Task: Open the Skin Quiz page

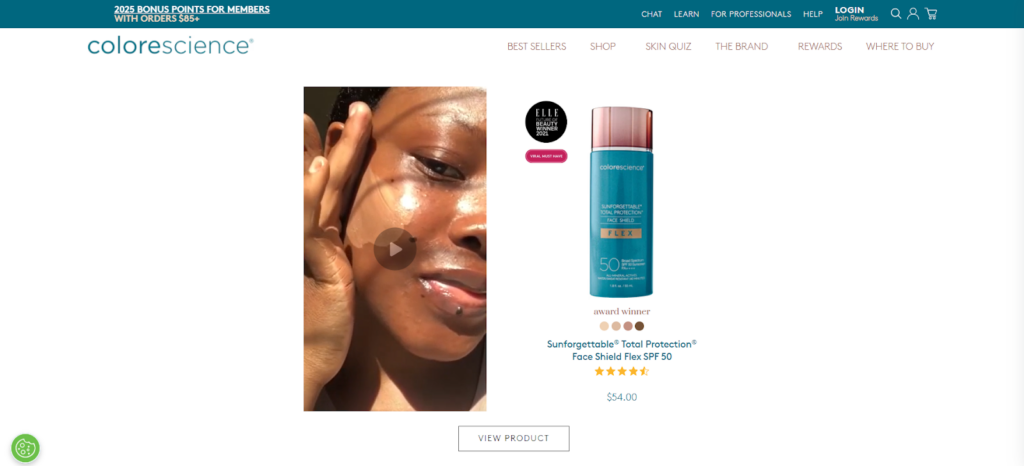Action: point(668,46)
